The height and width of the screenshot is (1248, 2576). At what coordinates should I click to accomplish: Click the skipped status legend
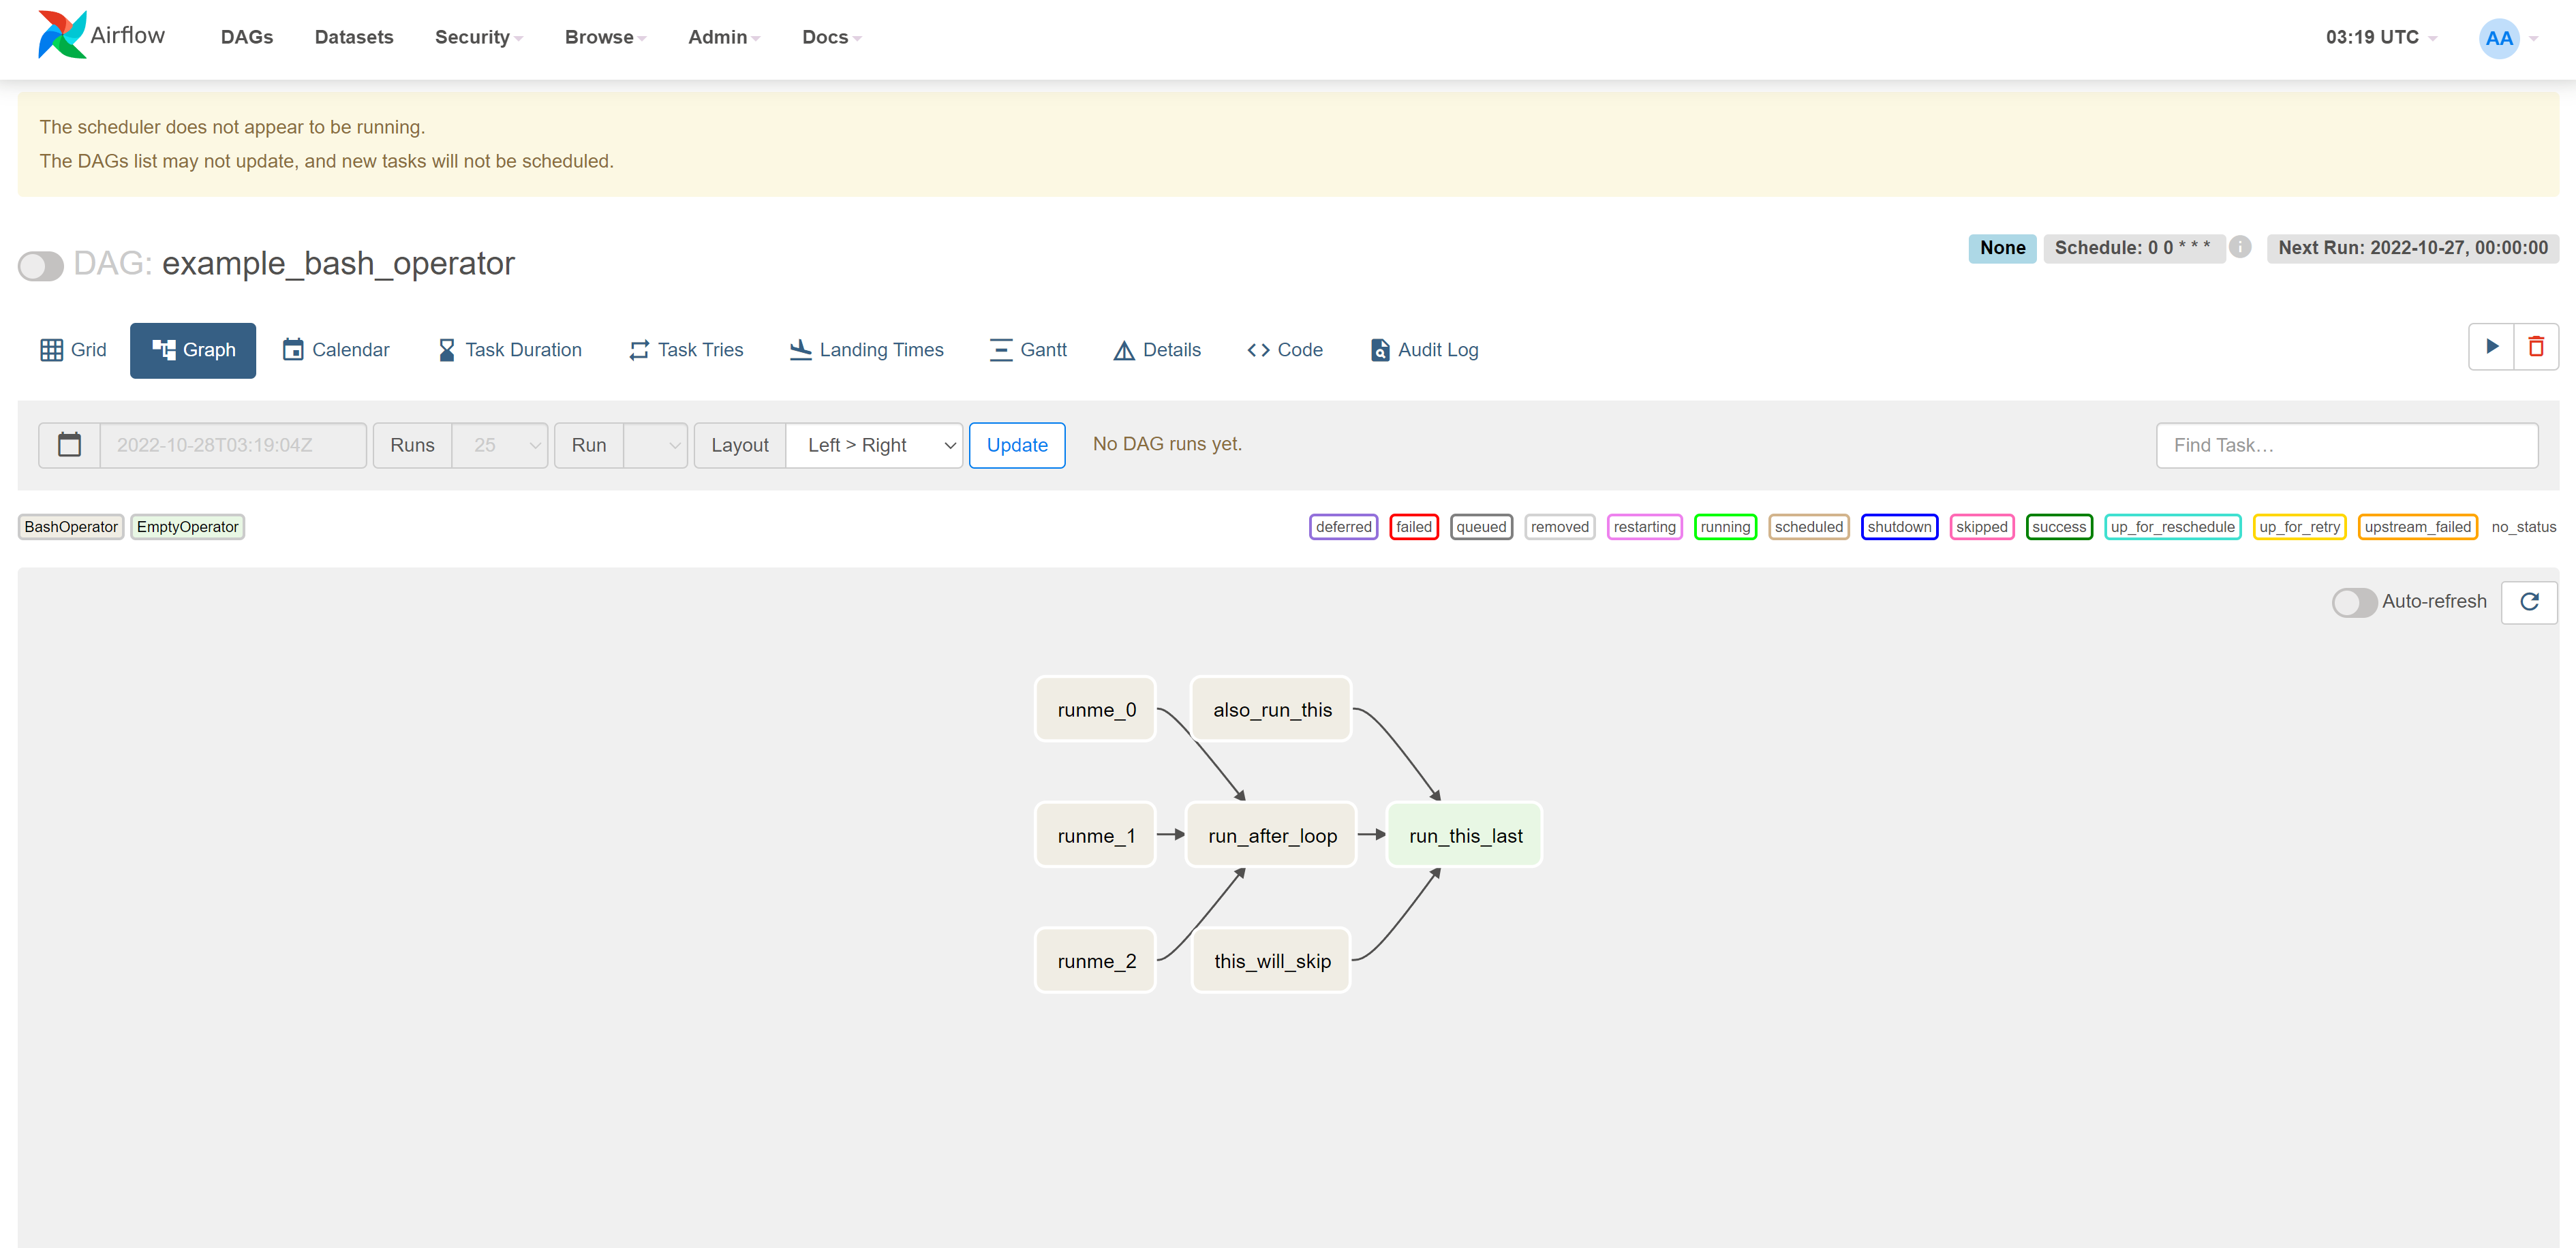pos(1981,527)
